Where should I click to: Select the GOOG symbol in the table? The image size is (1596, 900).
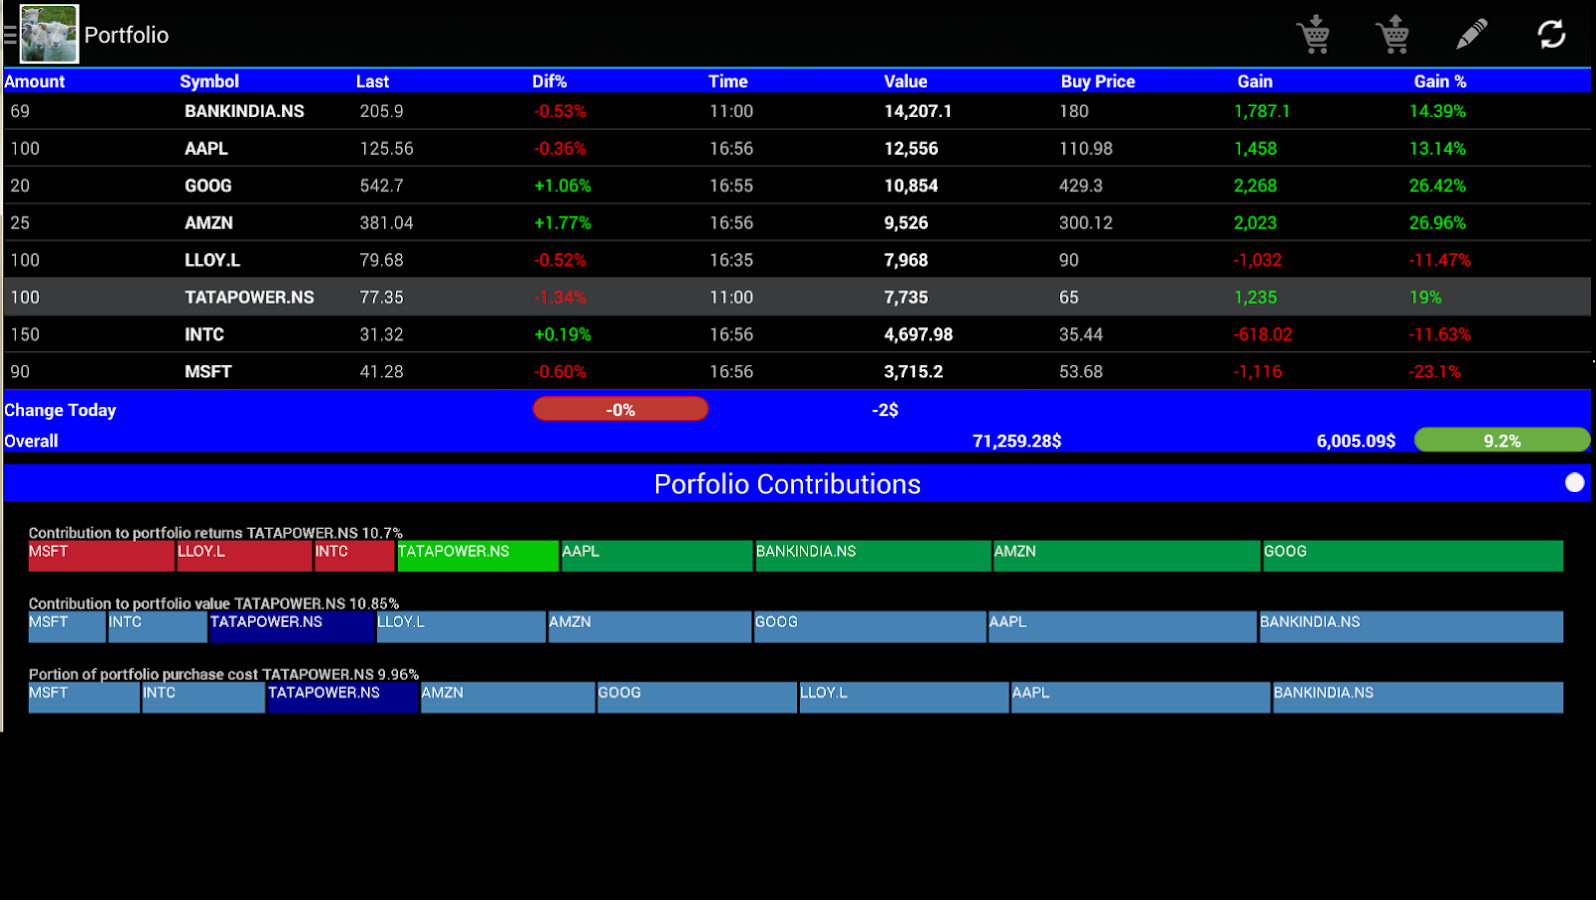coord(208,186)
